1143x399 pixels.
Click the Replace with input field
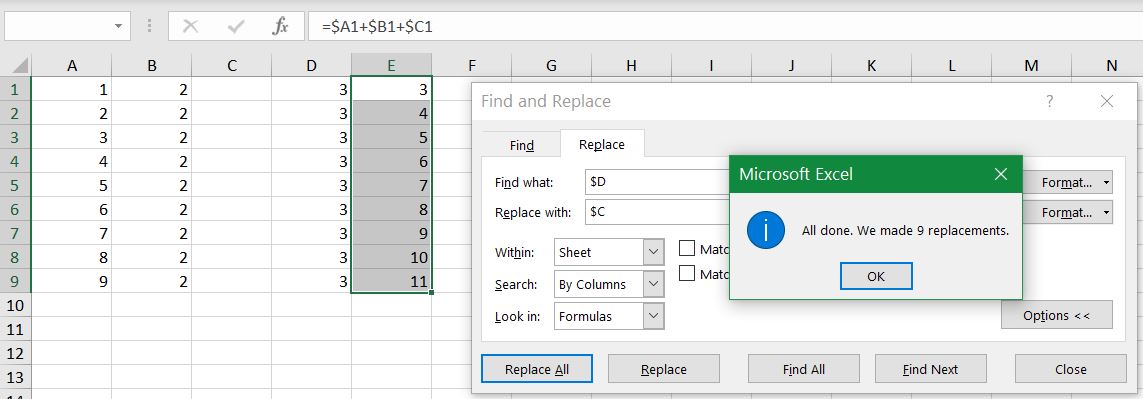[658, 213]
